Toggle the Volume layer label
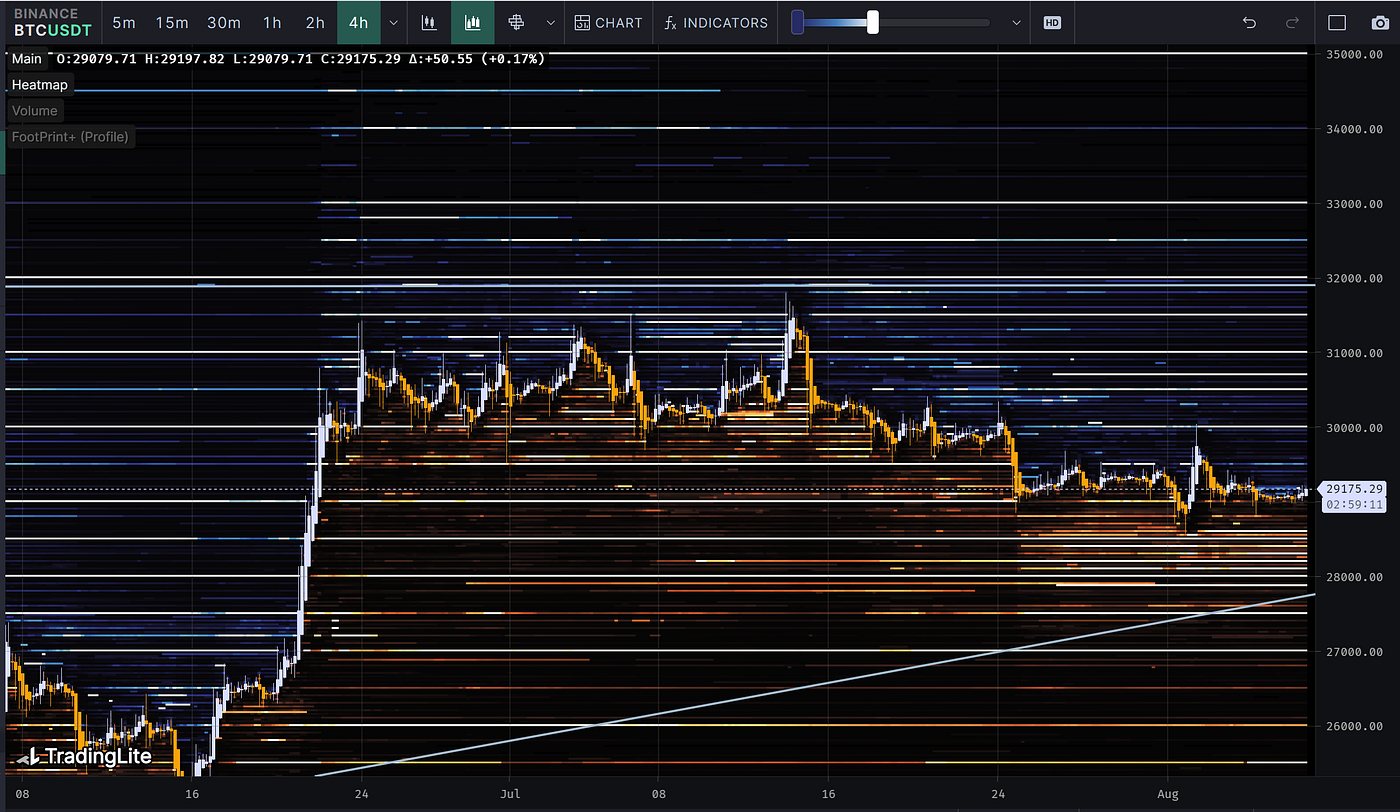This screenshot has width=1400, height=812. point(35,111)
